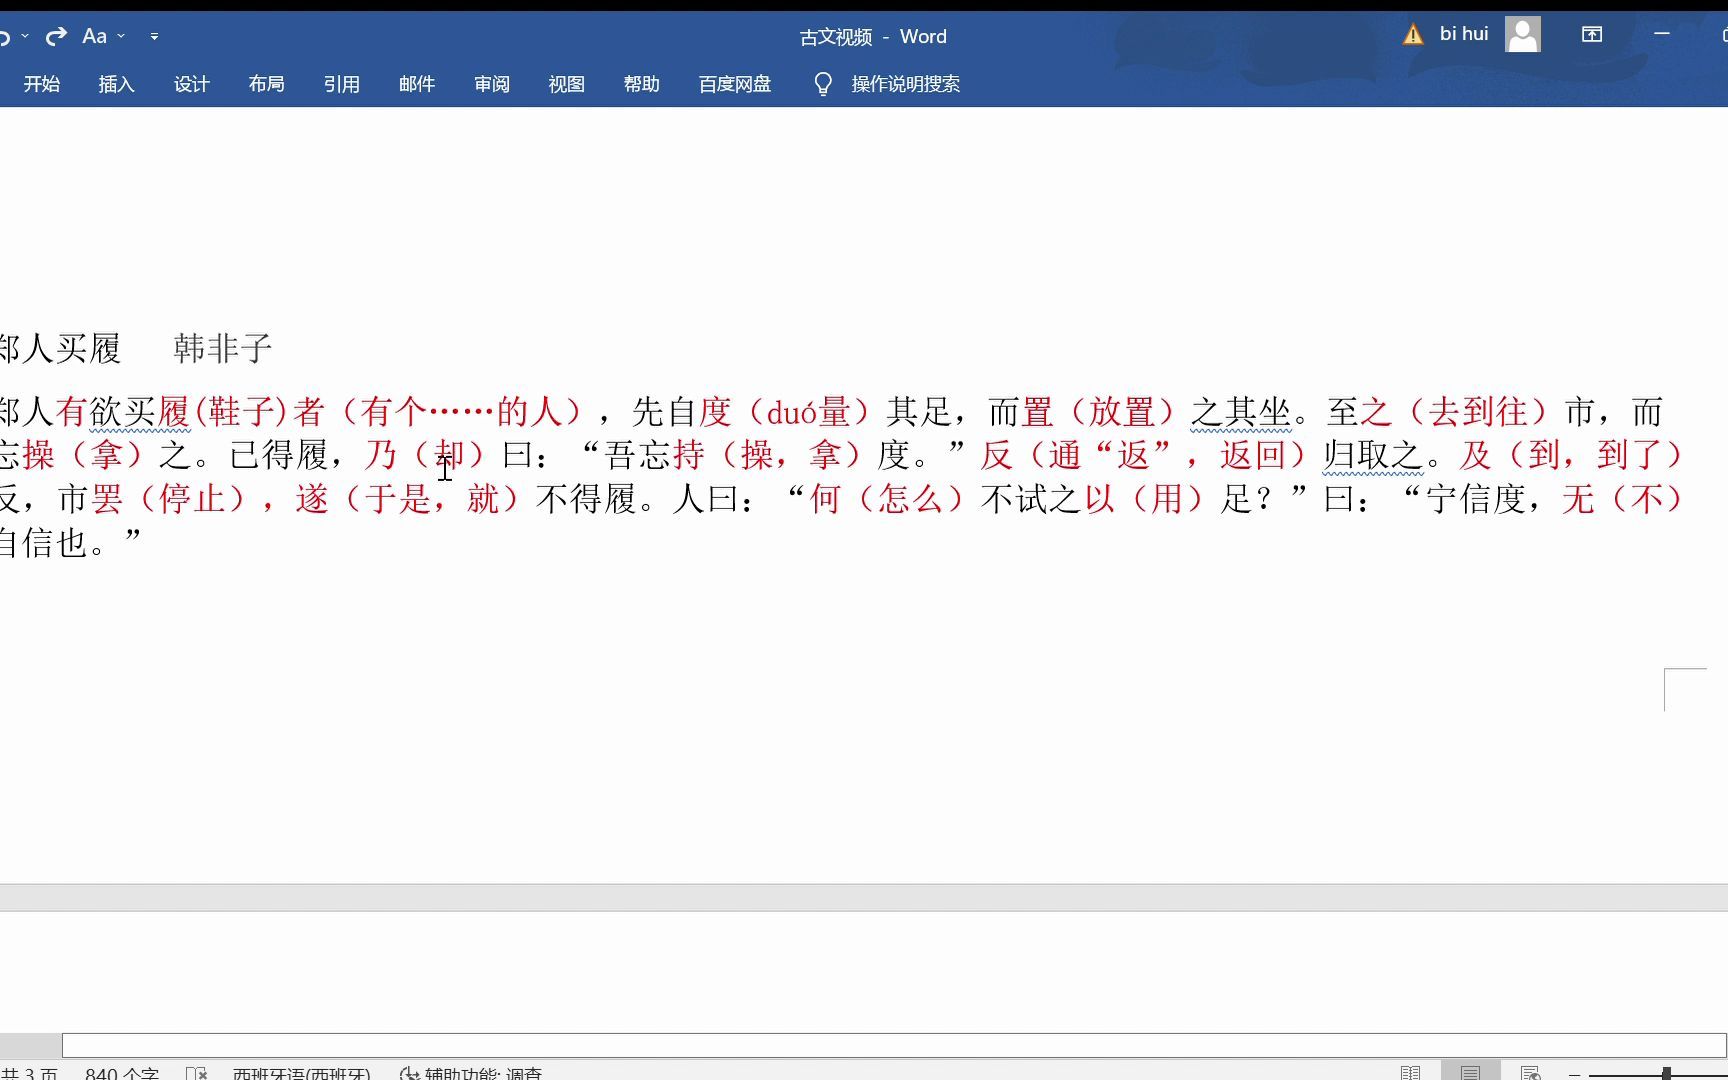Minimize the Word window
Screen dimensions: 1728x1080
click(x=1662, y=34)
